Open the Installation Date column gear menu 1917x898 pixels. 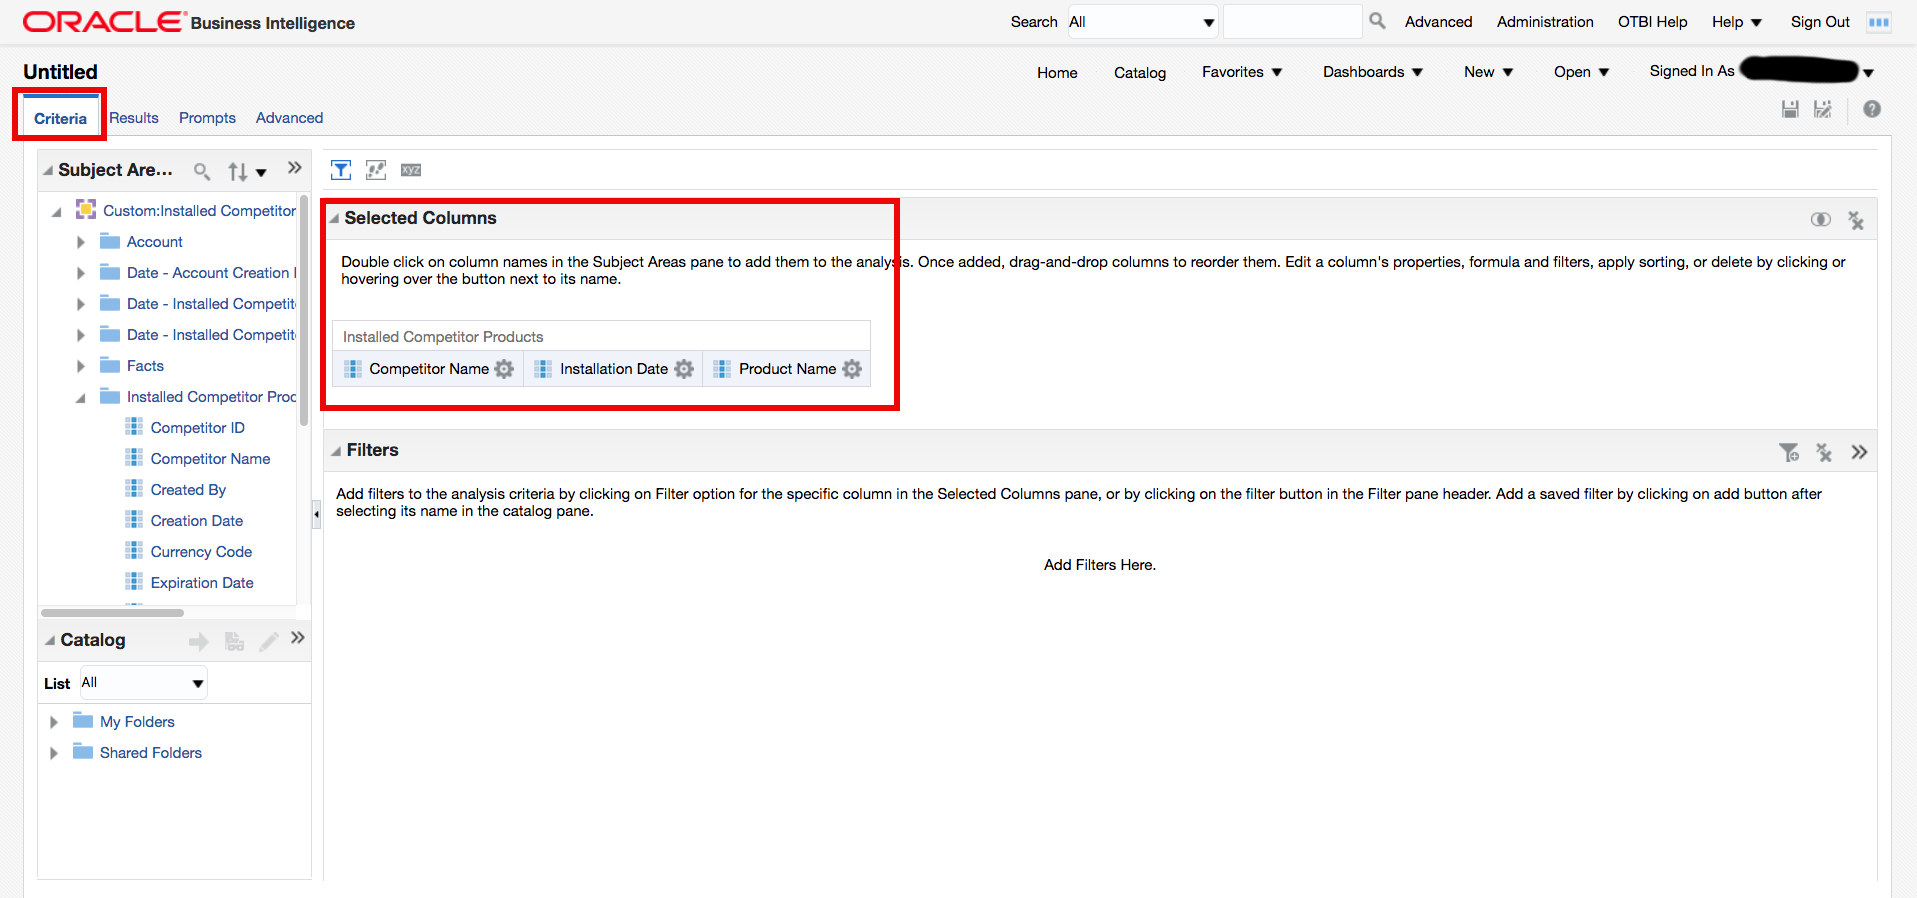point(684,369)
